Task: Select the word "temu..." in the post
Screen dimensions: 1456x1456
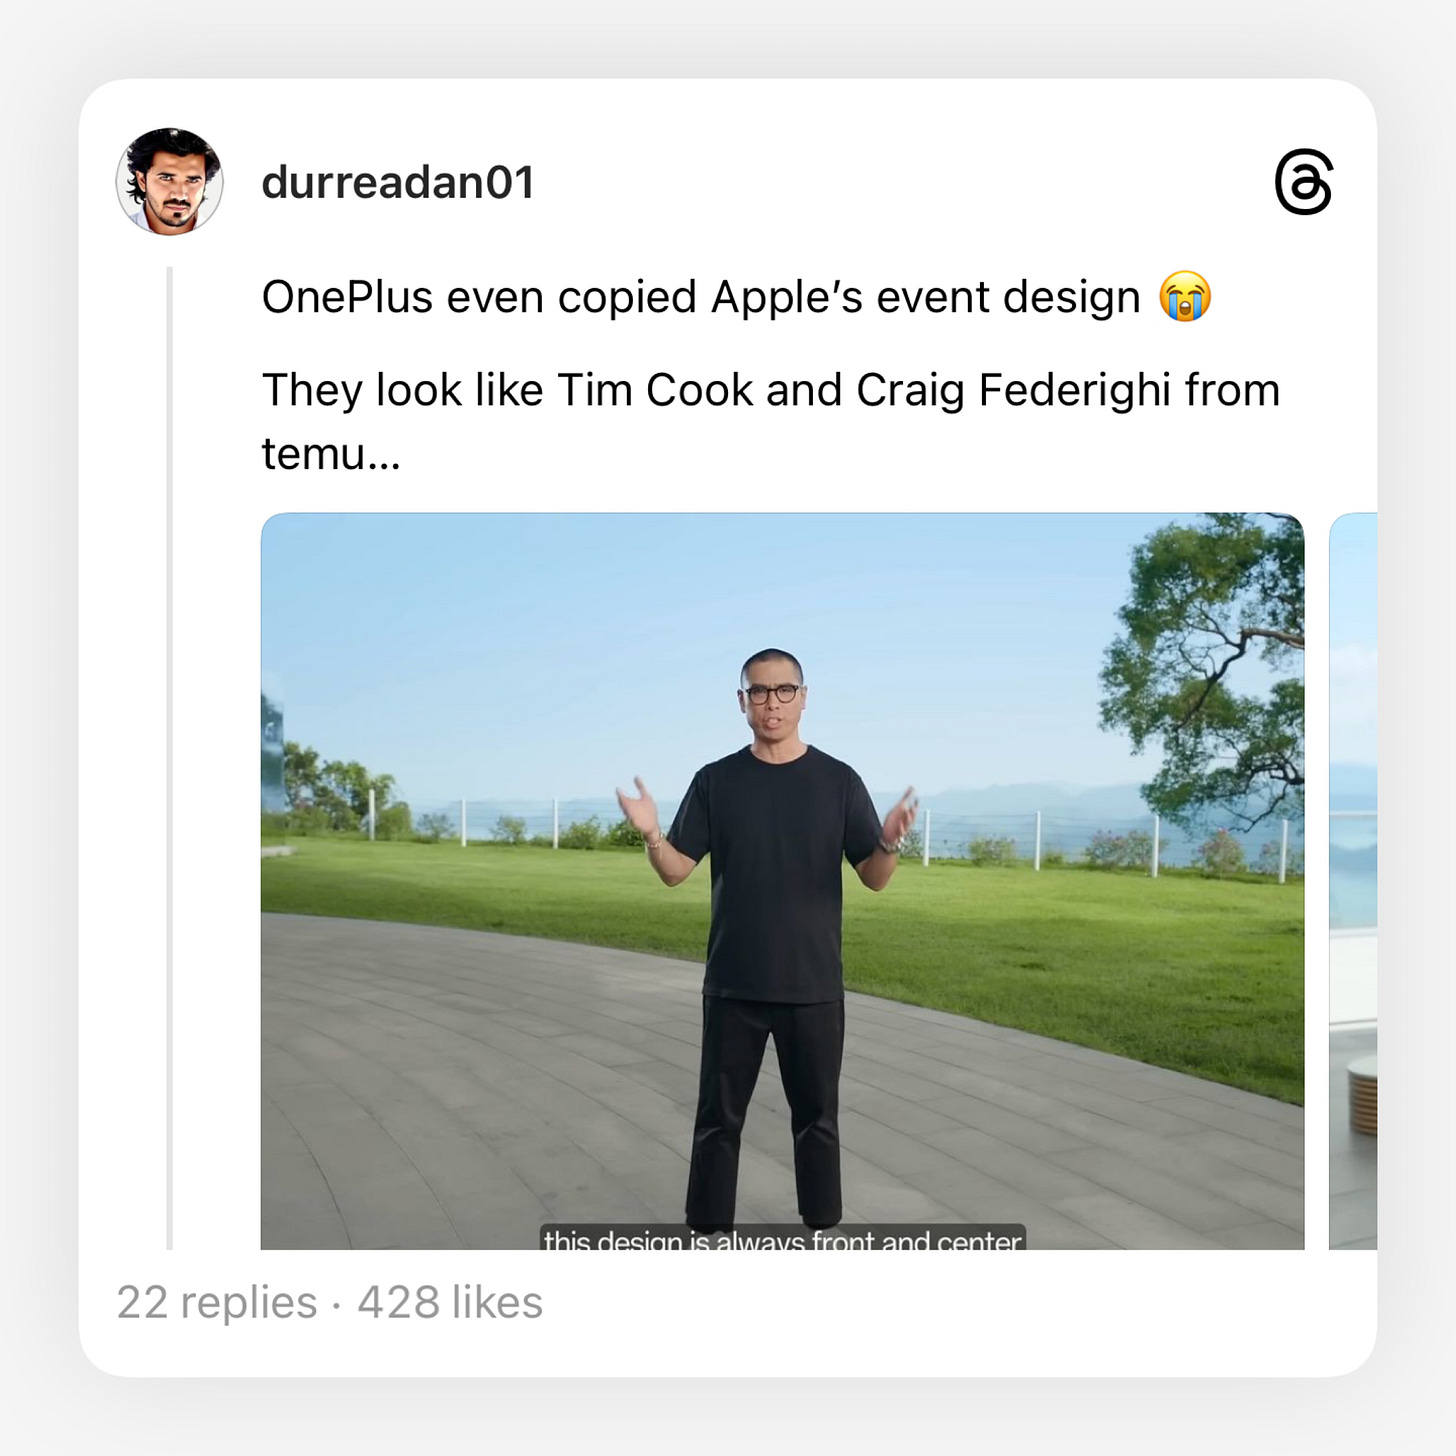Action: [331, 454]
